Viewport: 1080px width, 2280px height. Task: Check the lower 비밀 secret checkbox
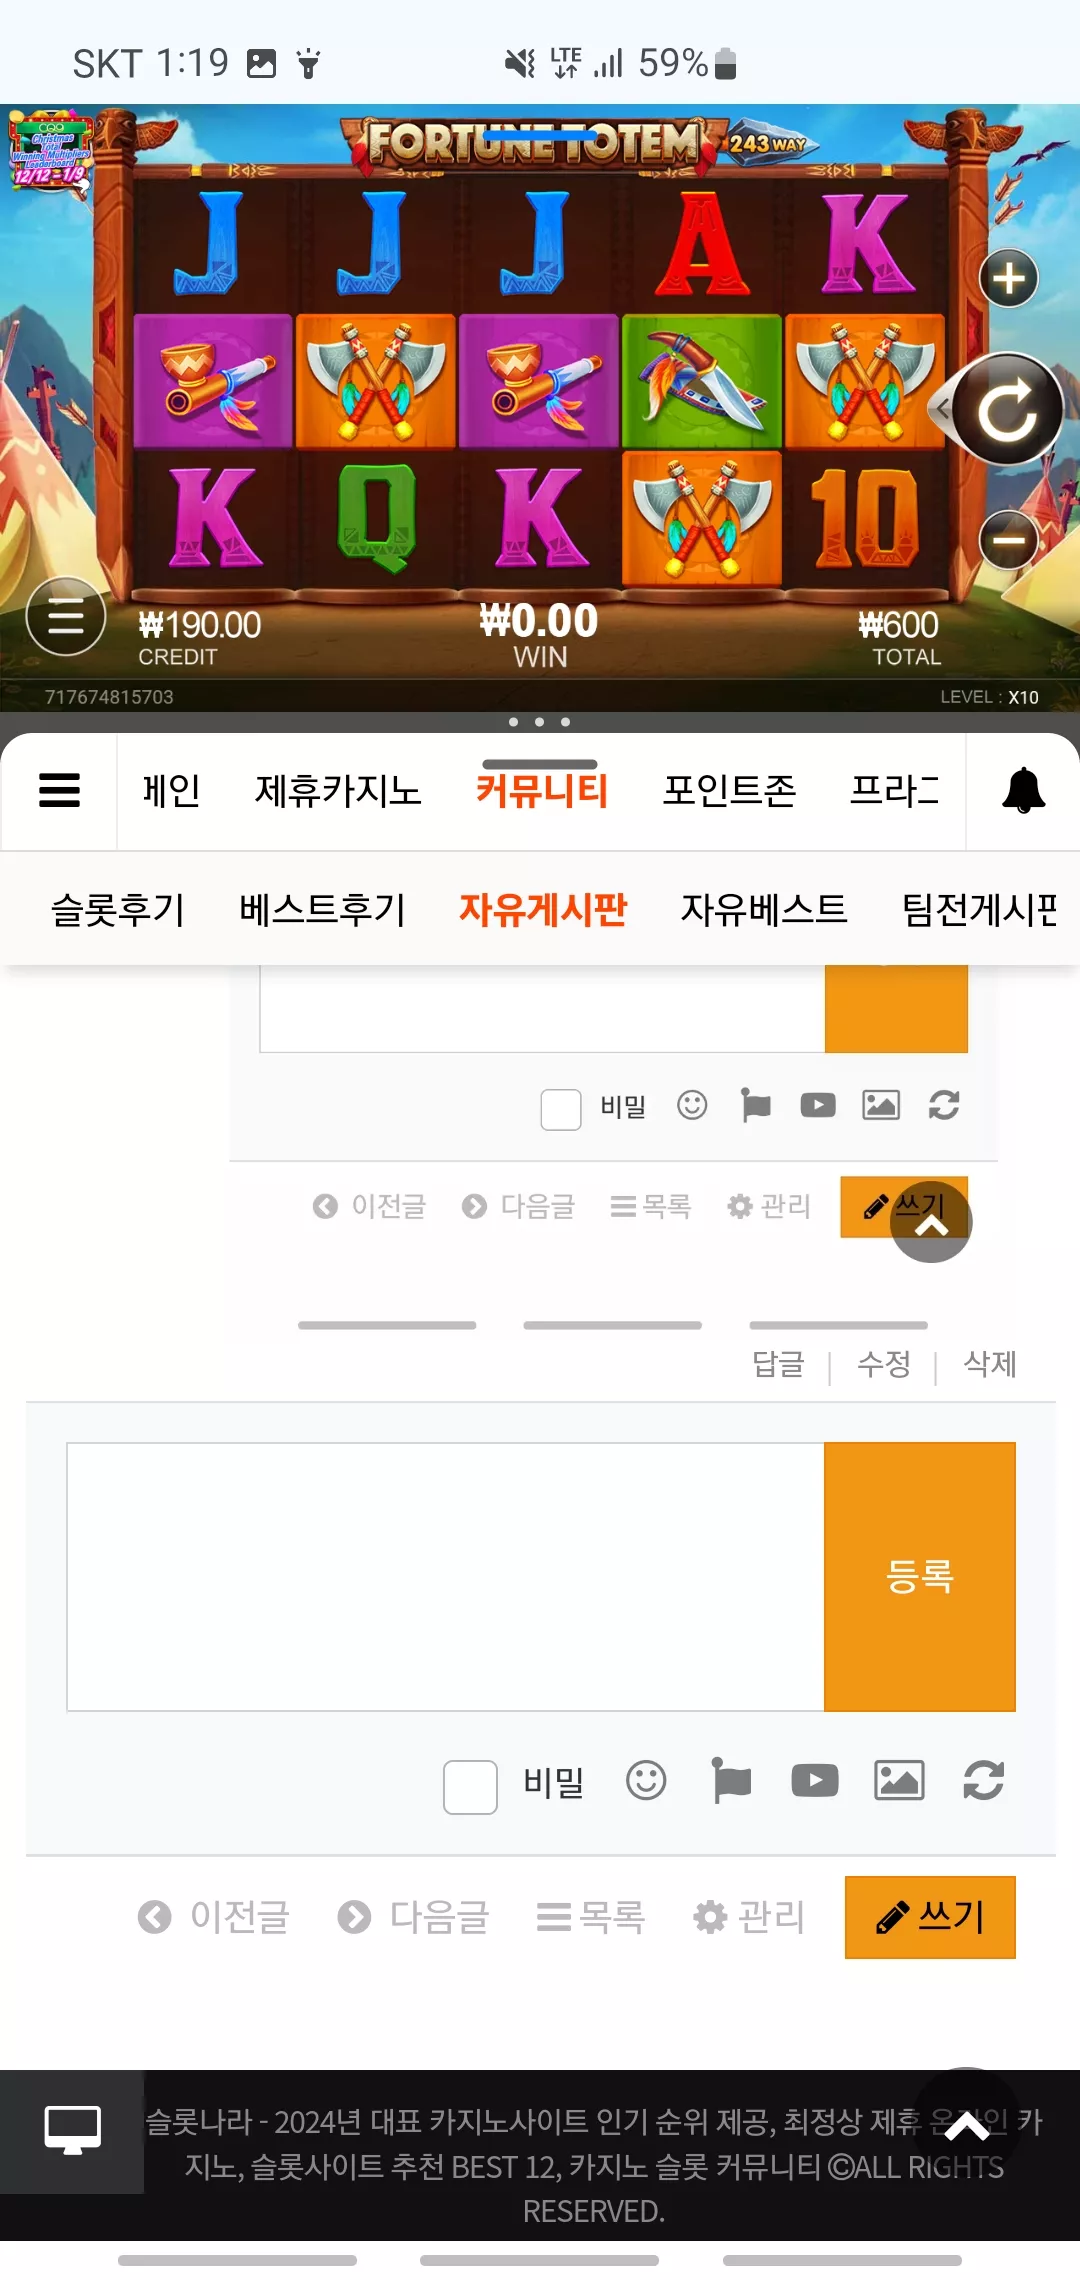(x=470, y=1787)
